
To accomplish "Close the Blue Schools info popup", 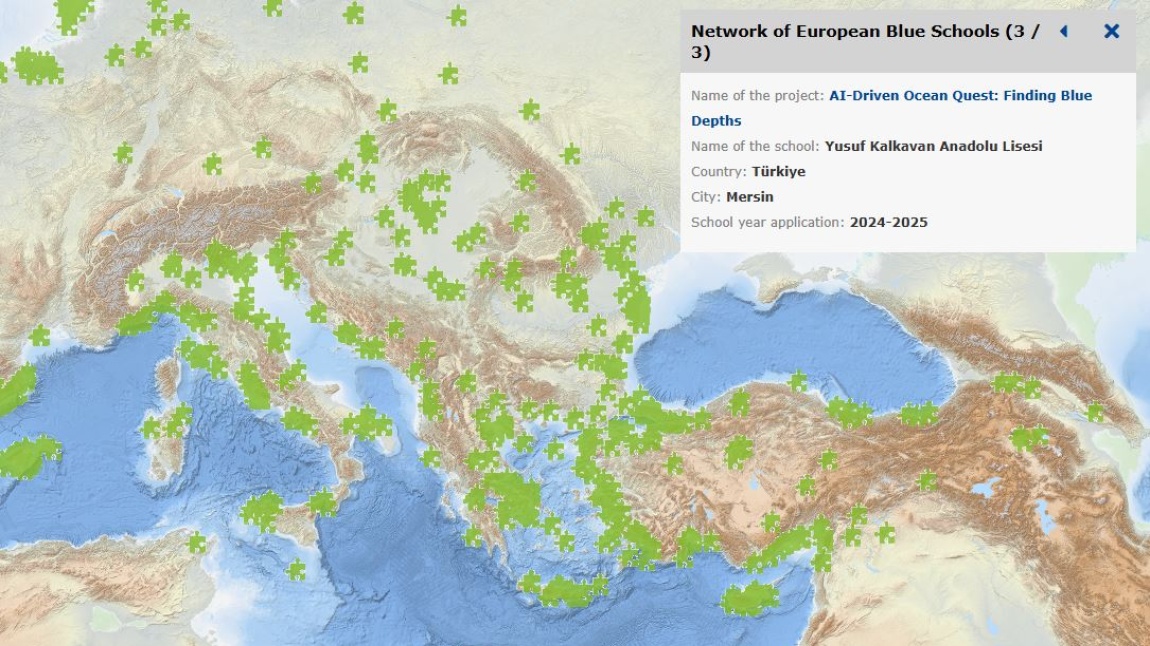I will 1111,31.
